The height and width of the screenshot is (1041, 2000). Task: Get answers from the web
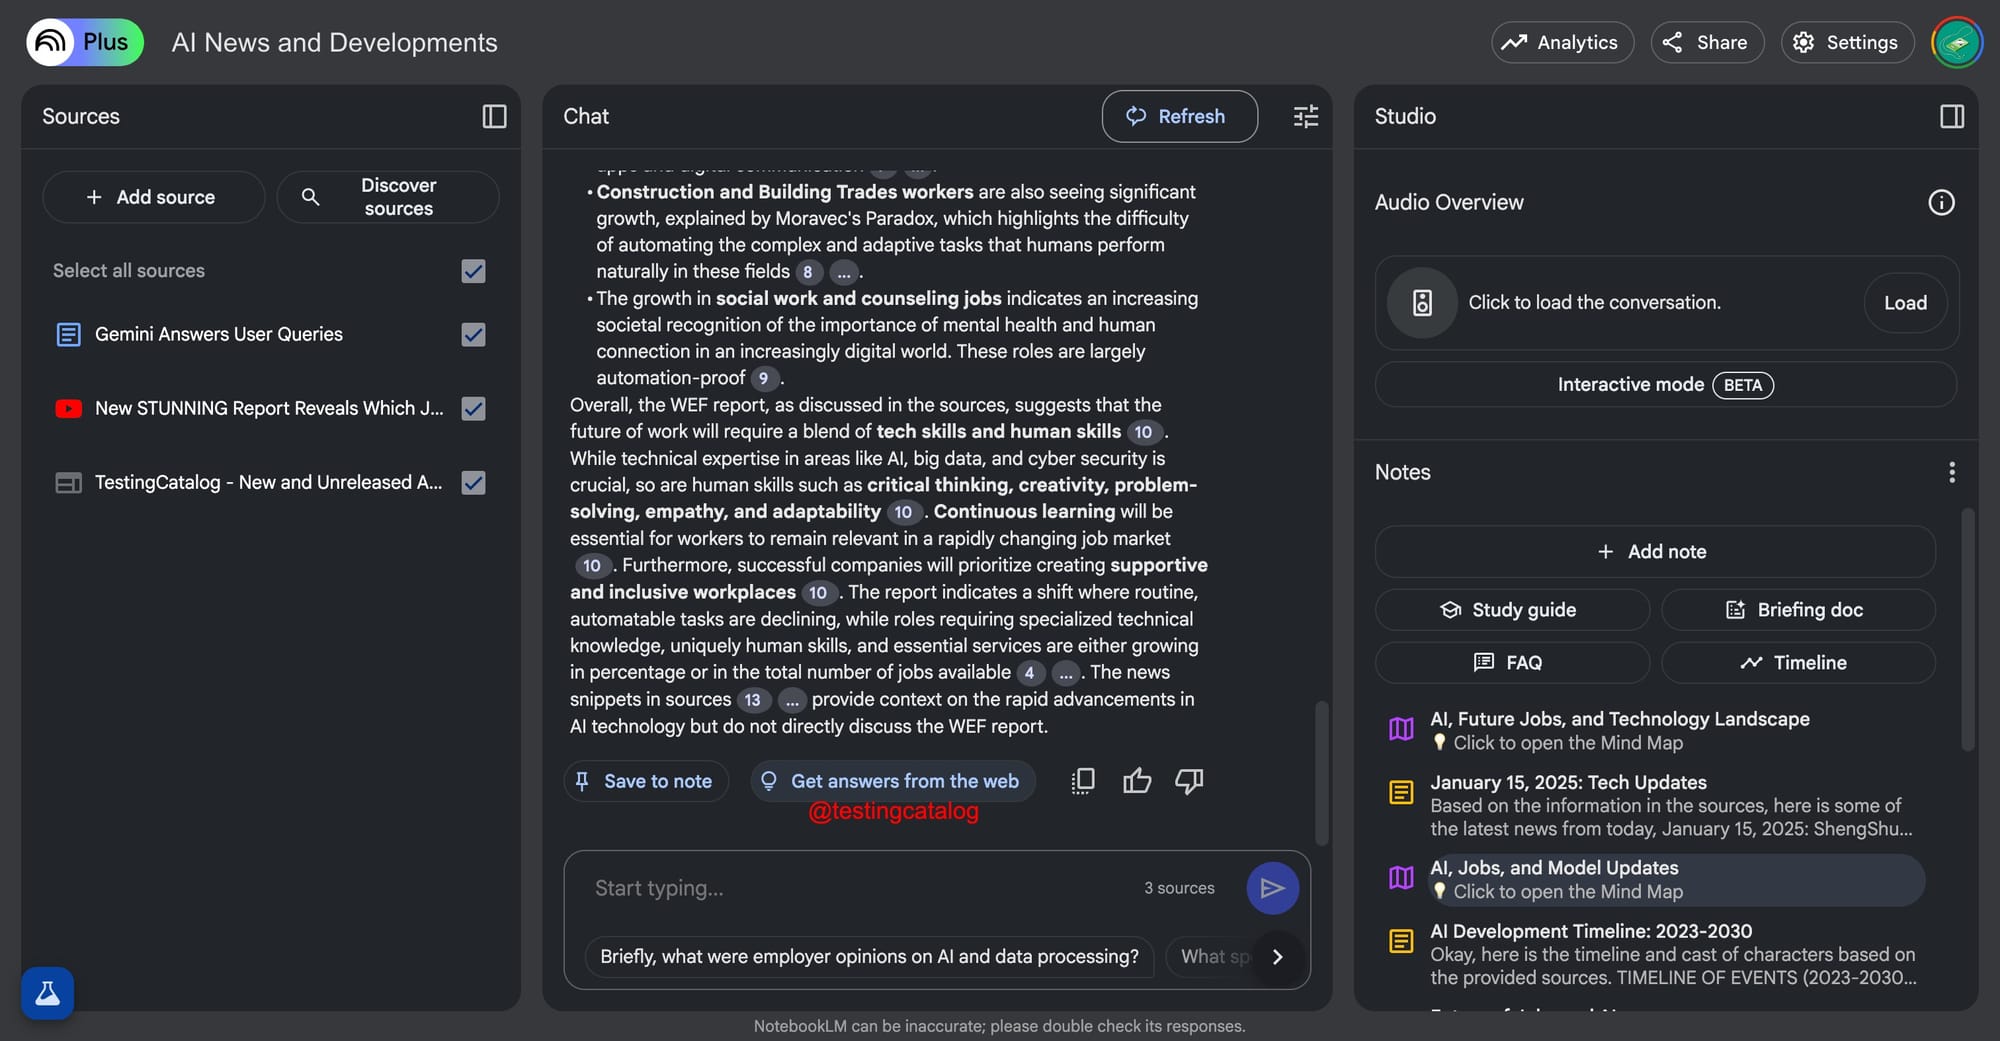pos(893,781)
